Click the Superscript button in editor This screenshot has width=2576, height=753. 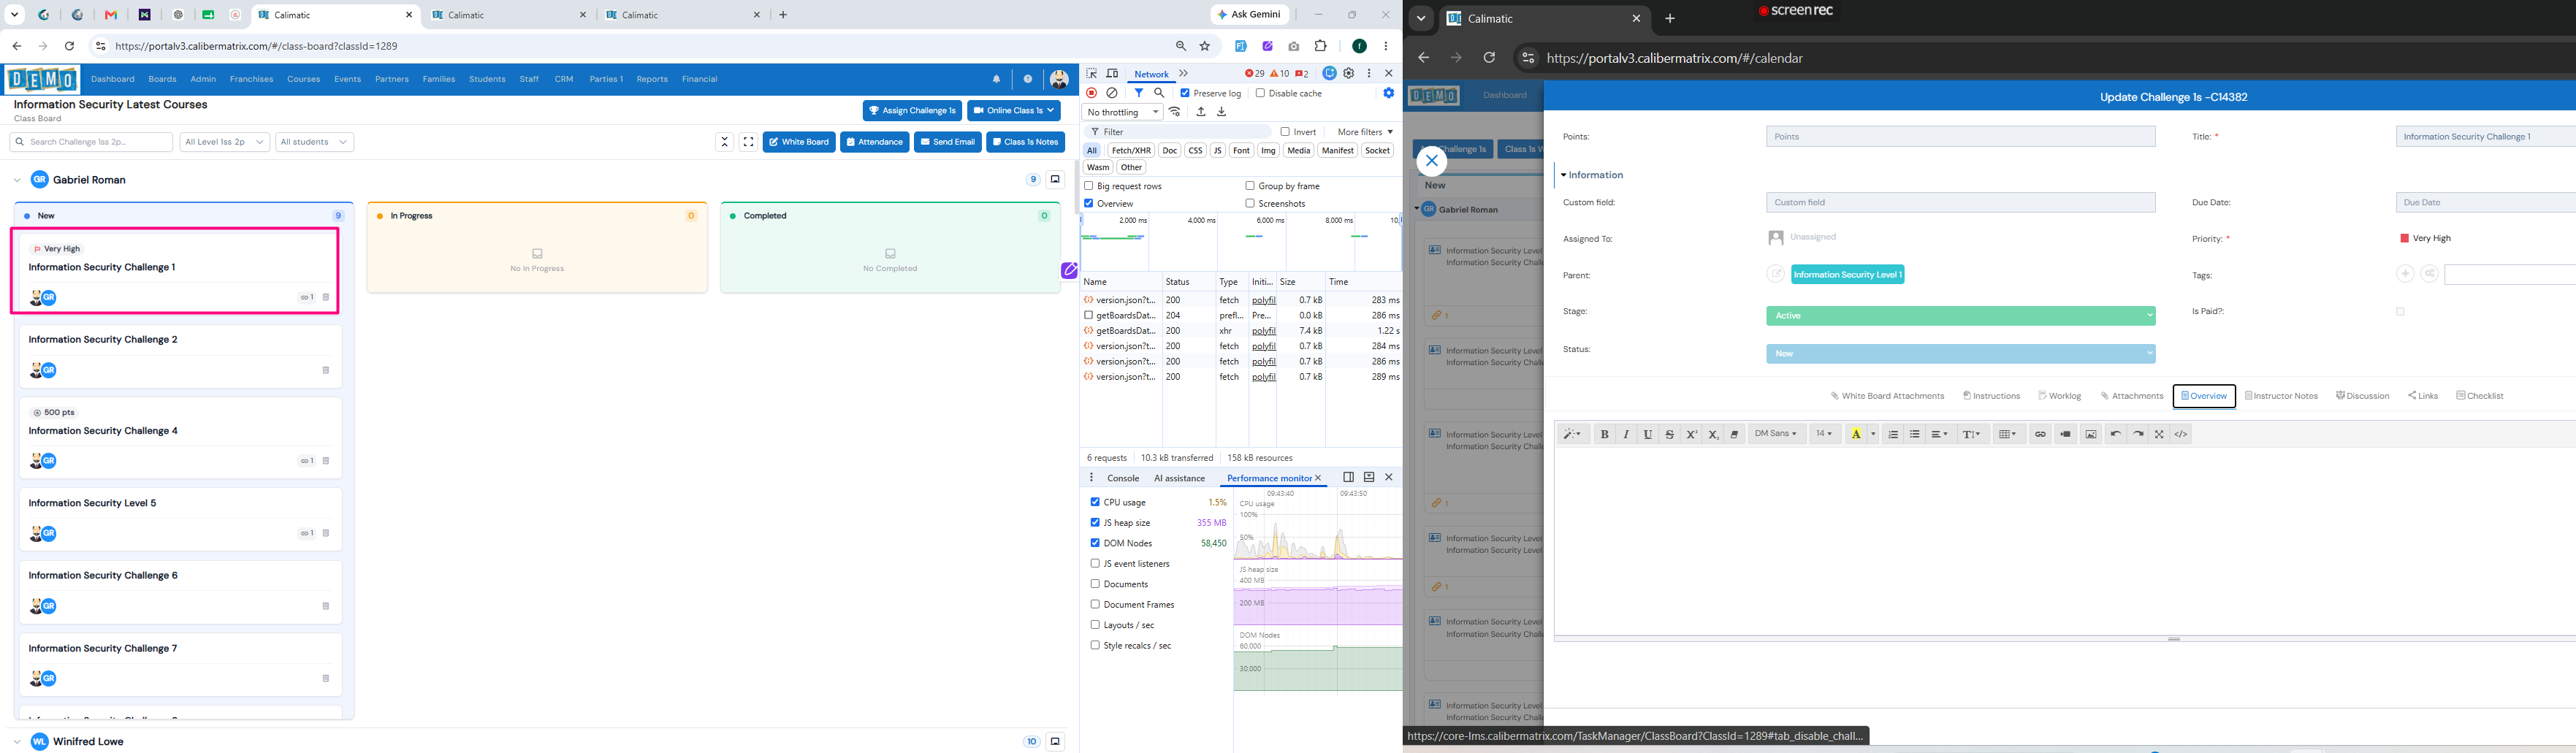[1691, 434]
